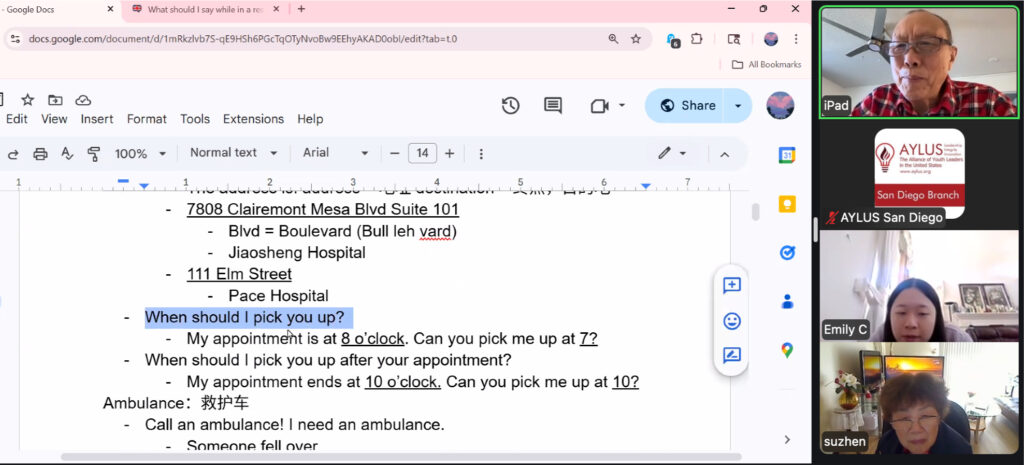Image resolution: width=1024 pixels, height=465 pixels.
Task: Open the All Bookmarks folder
Action: [x=766, y=65]
